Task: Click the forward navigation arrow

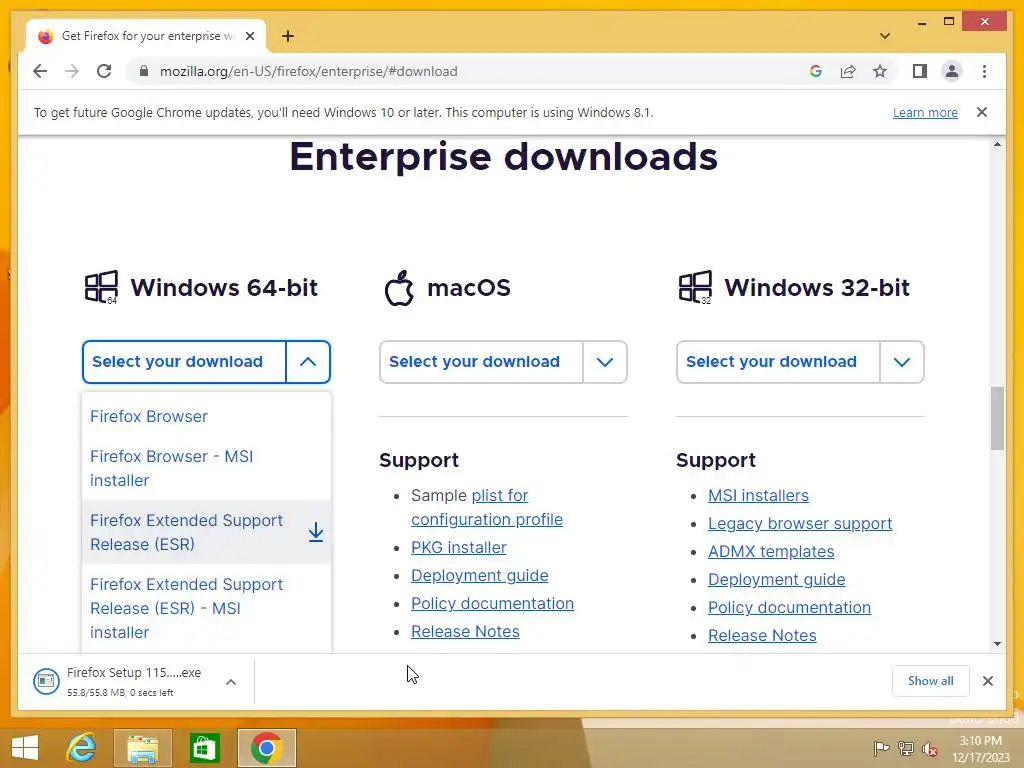Action: 72,71
